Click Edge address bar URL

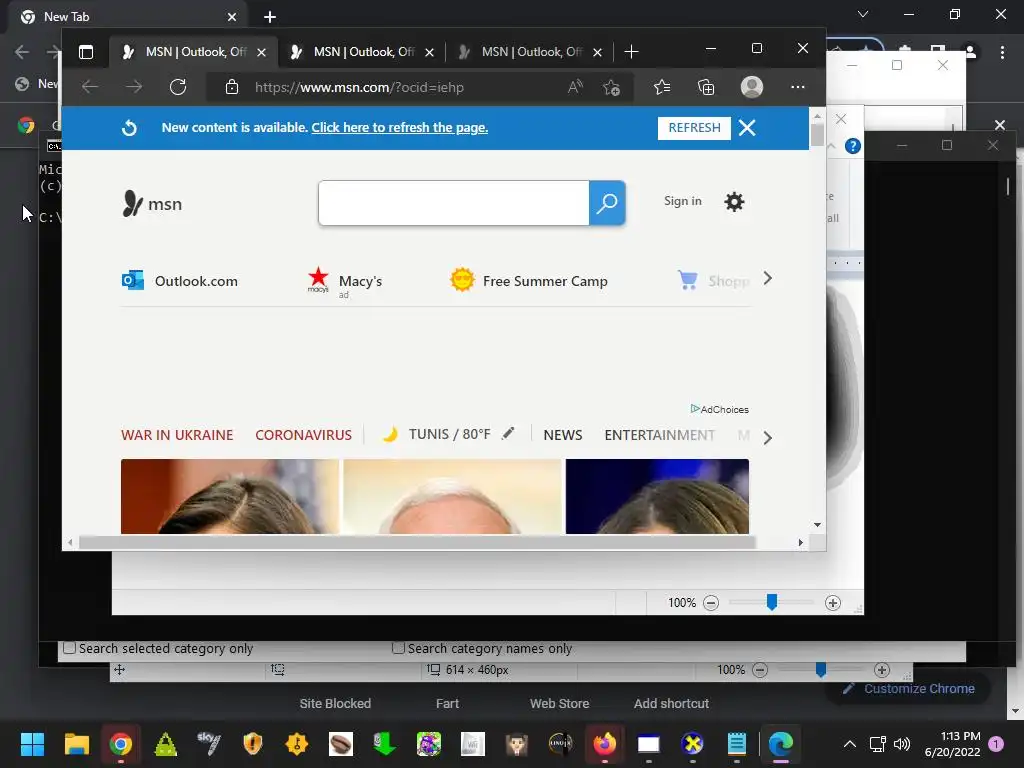359,88
